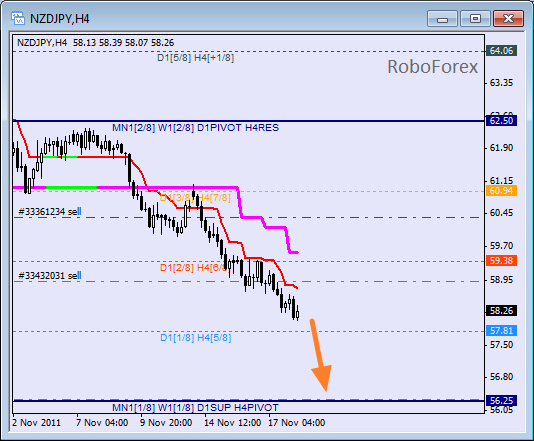Maximize the NZDJPY,H4 chart window
Screen dimensions: 534x441
(475, 18)
